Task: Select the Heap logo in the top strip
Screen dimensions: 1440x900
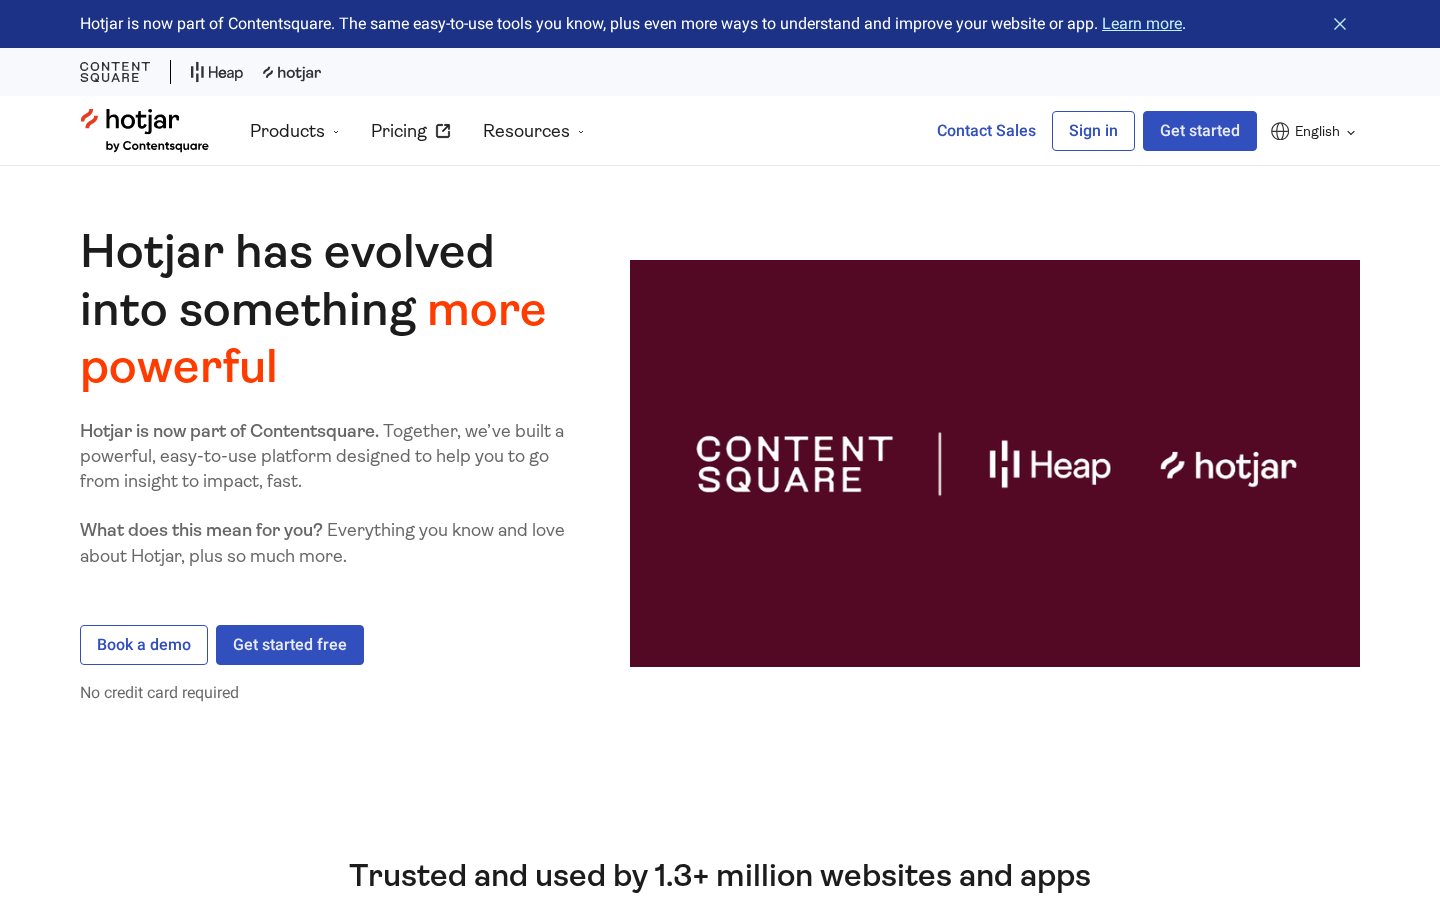Action: 216,72
